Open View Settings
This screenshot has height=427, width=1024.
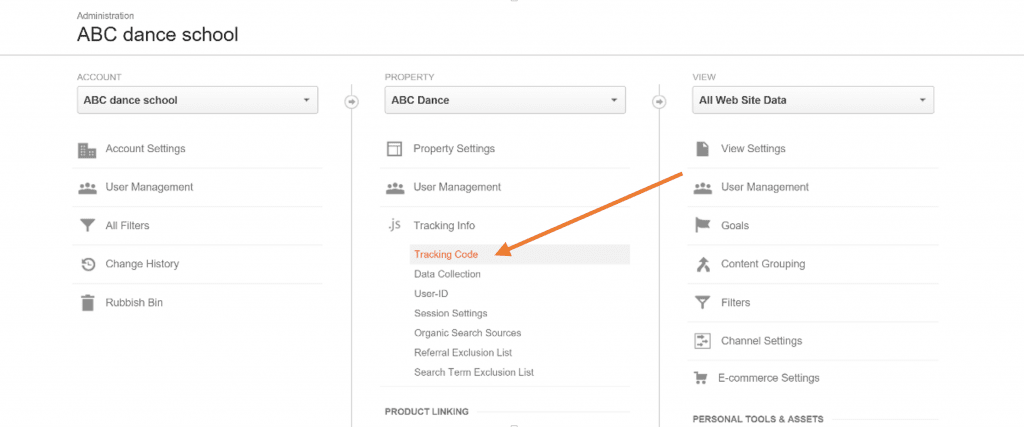coord(753,149)
